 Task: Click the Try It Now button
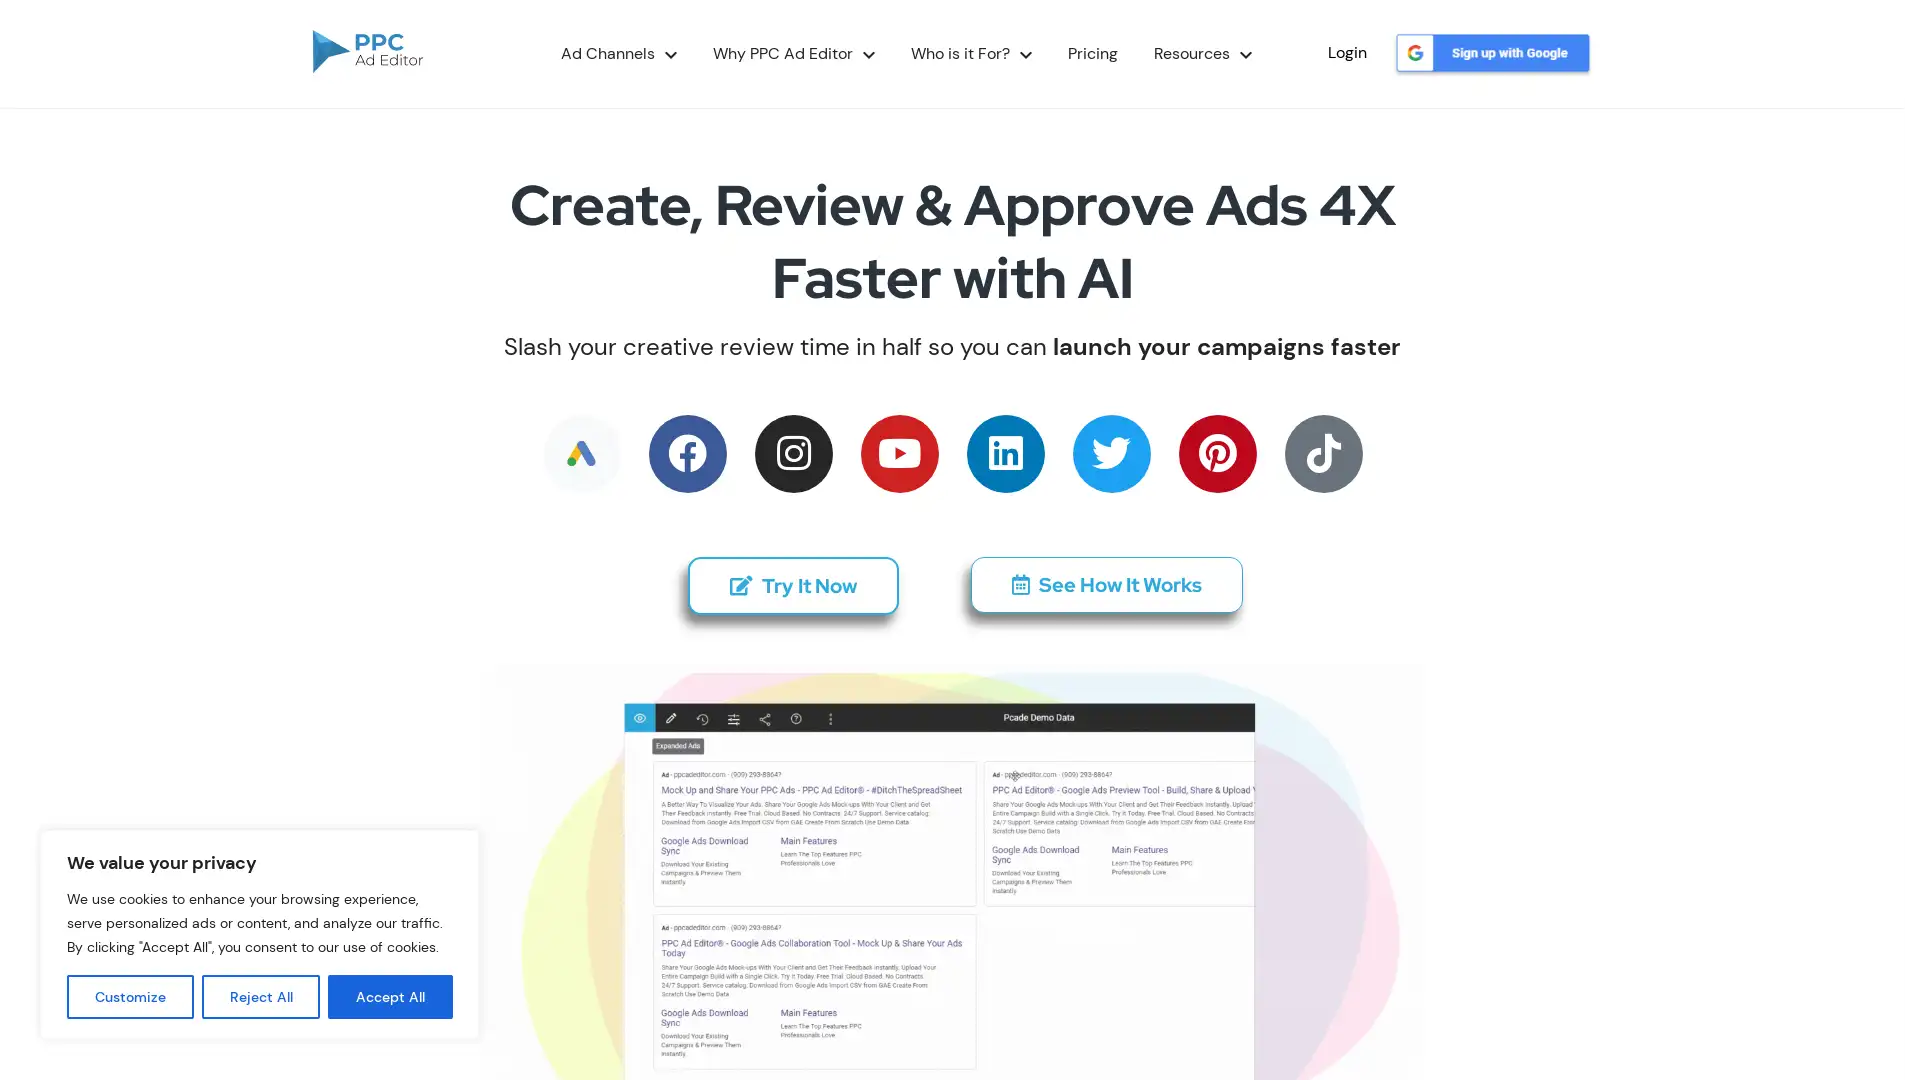(x=793, y=584)
